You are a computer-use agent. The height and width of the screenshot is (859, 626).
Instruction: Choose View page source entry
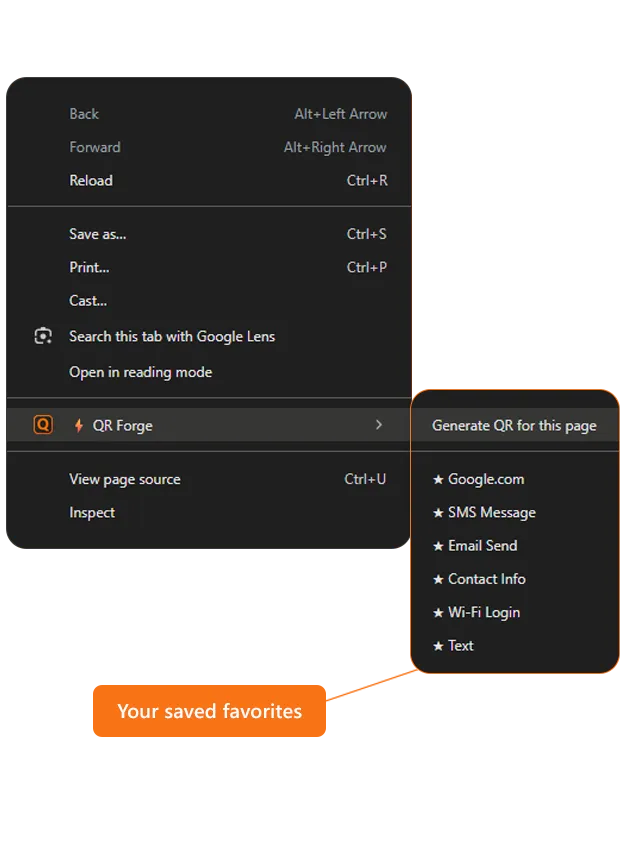coord(209,479)
